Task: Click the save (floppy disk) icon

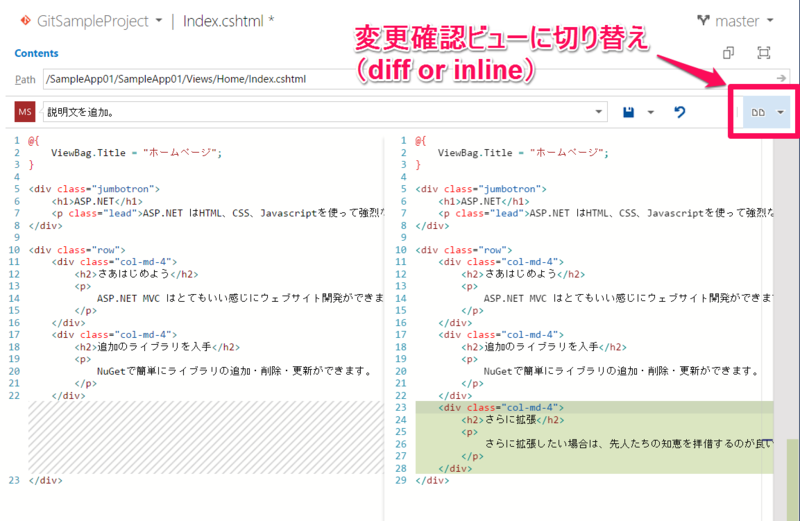Action: (x=629, y=112)
